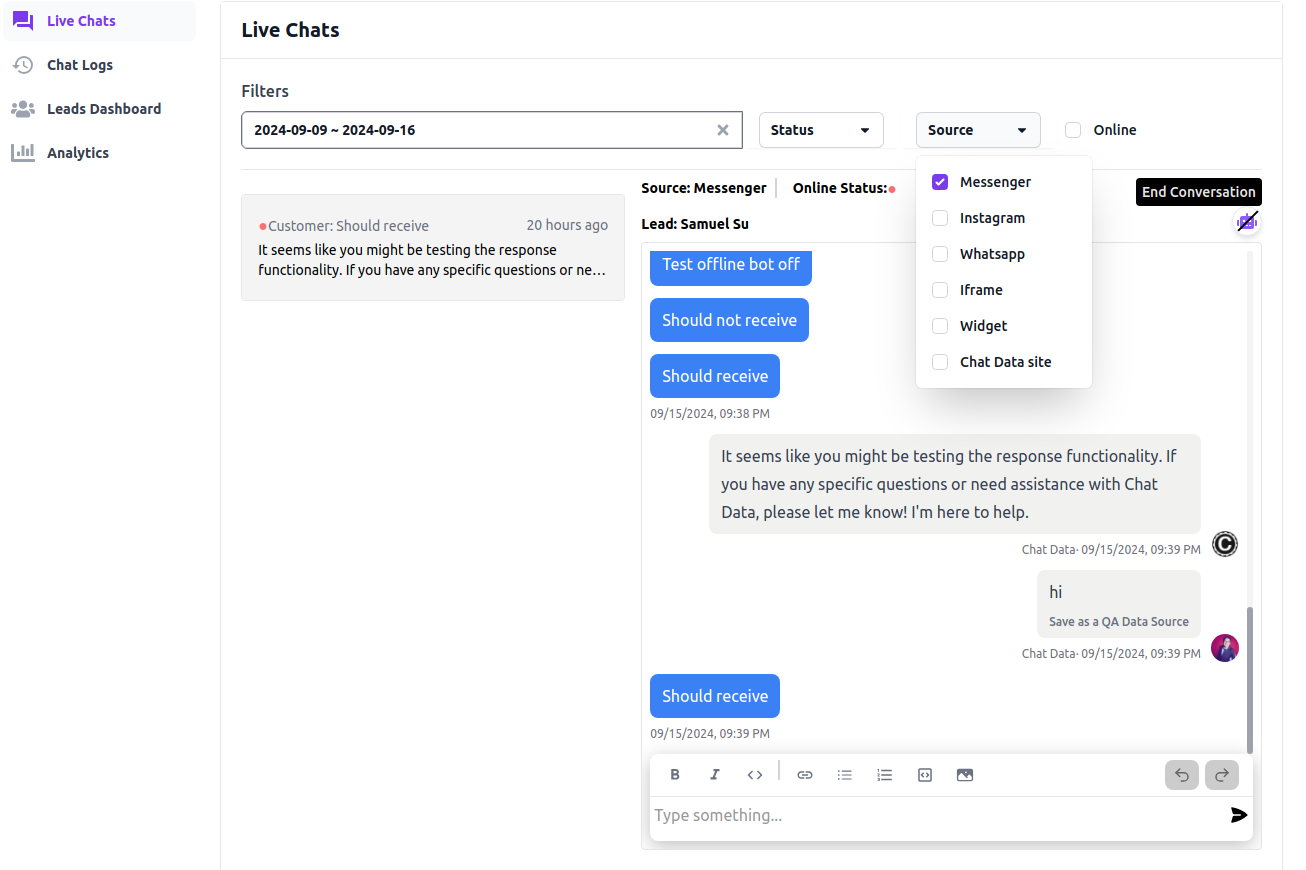Click the Leads Dashboard people icon
This screenshot has width=1306, height=870.
tap(23, 109)
